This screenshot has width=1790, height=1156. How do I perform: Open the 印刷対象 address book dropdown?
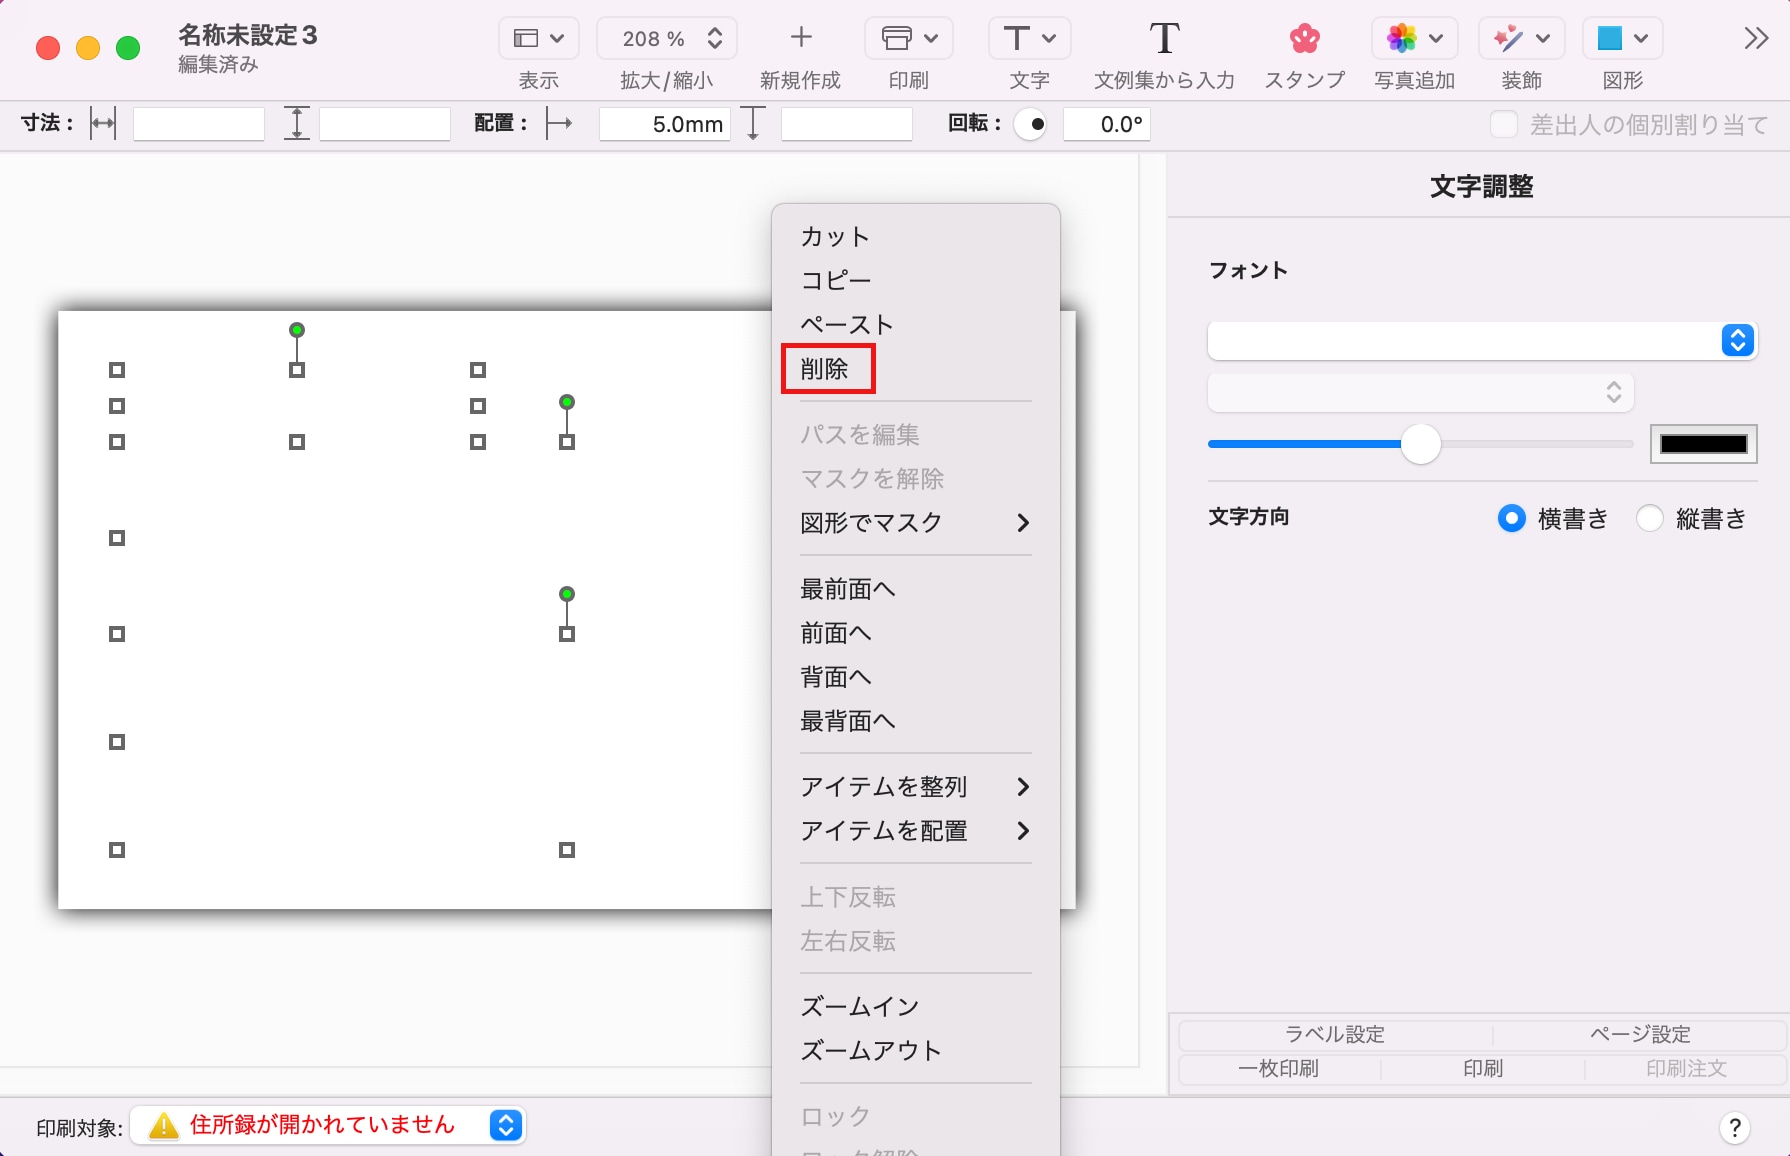click(328, 1126)
